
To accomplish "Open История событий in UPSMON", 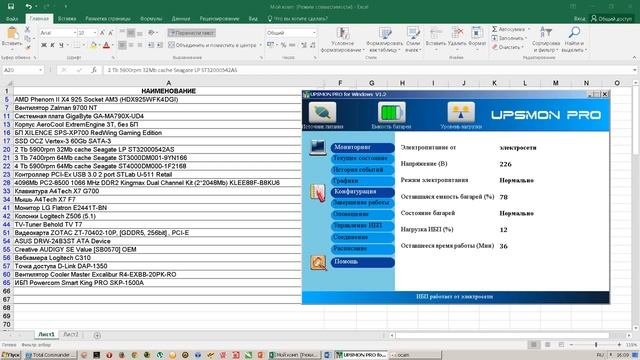I will pyautogui.click(x=362, y=170).
